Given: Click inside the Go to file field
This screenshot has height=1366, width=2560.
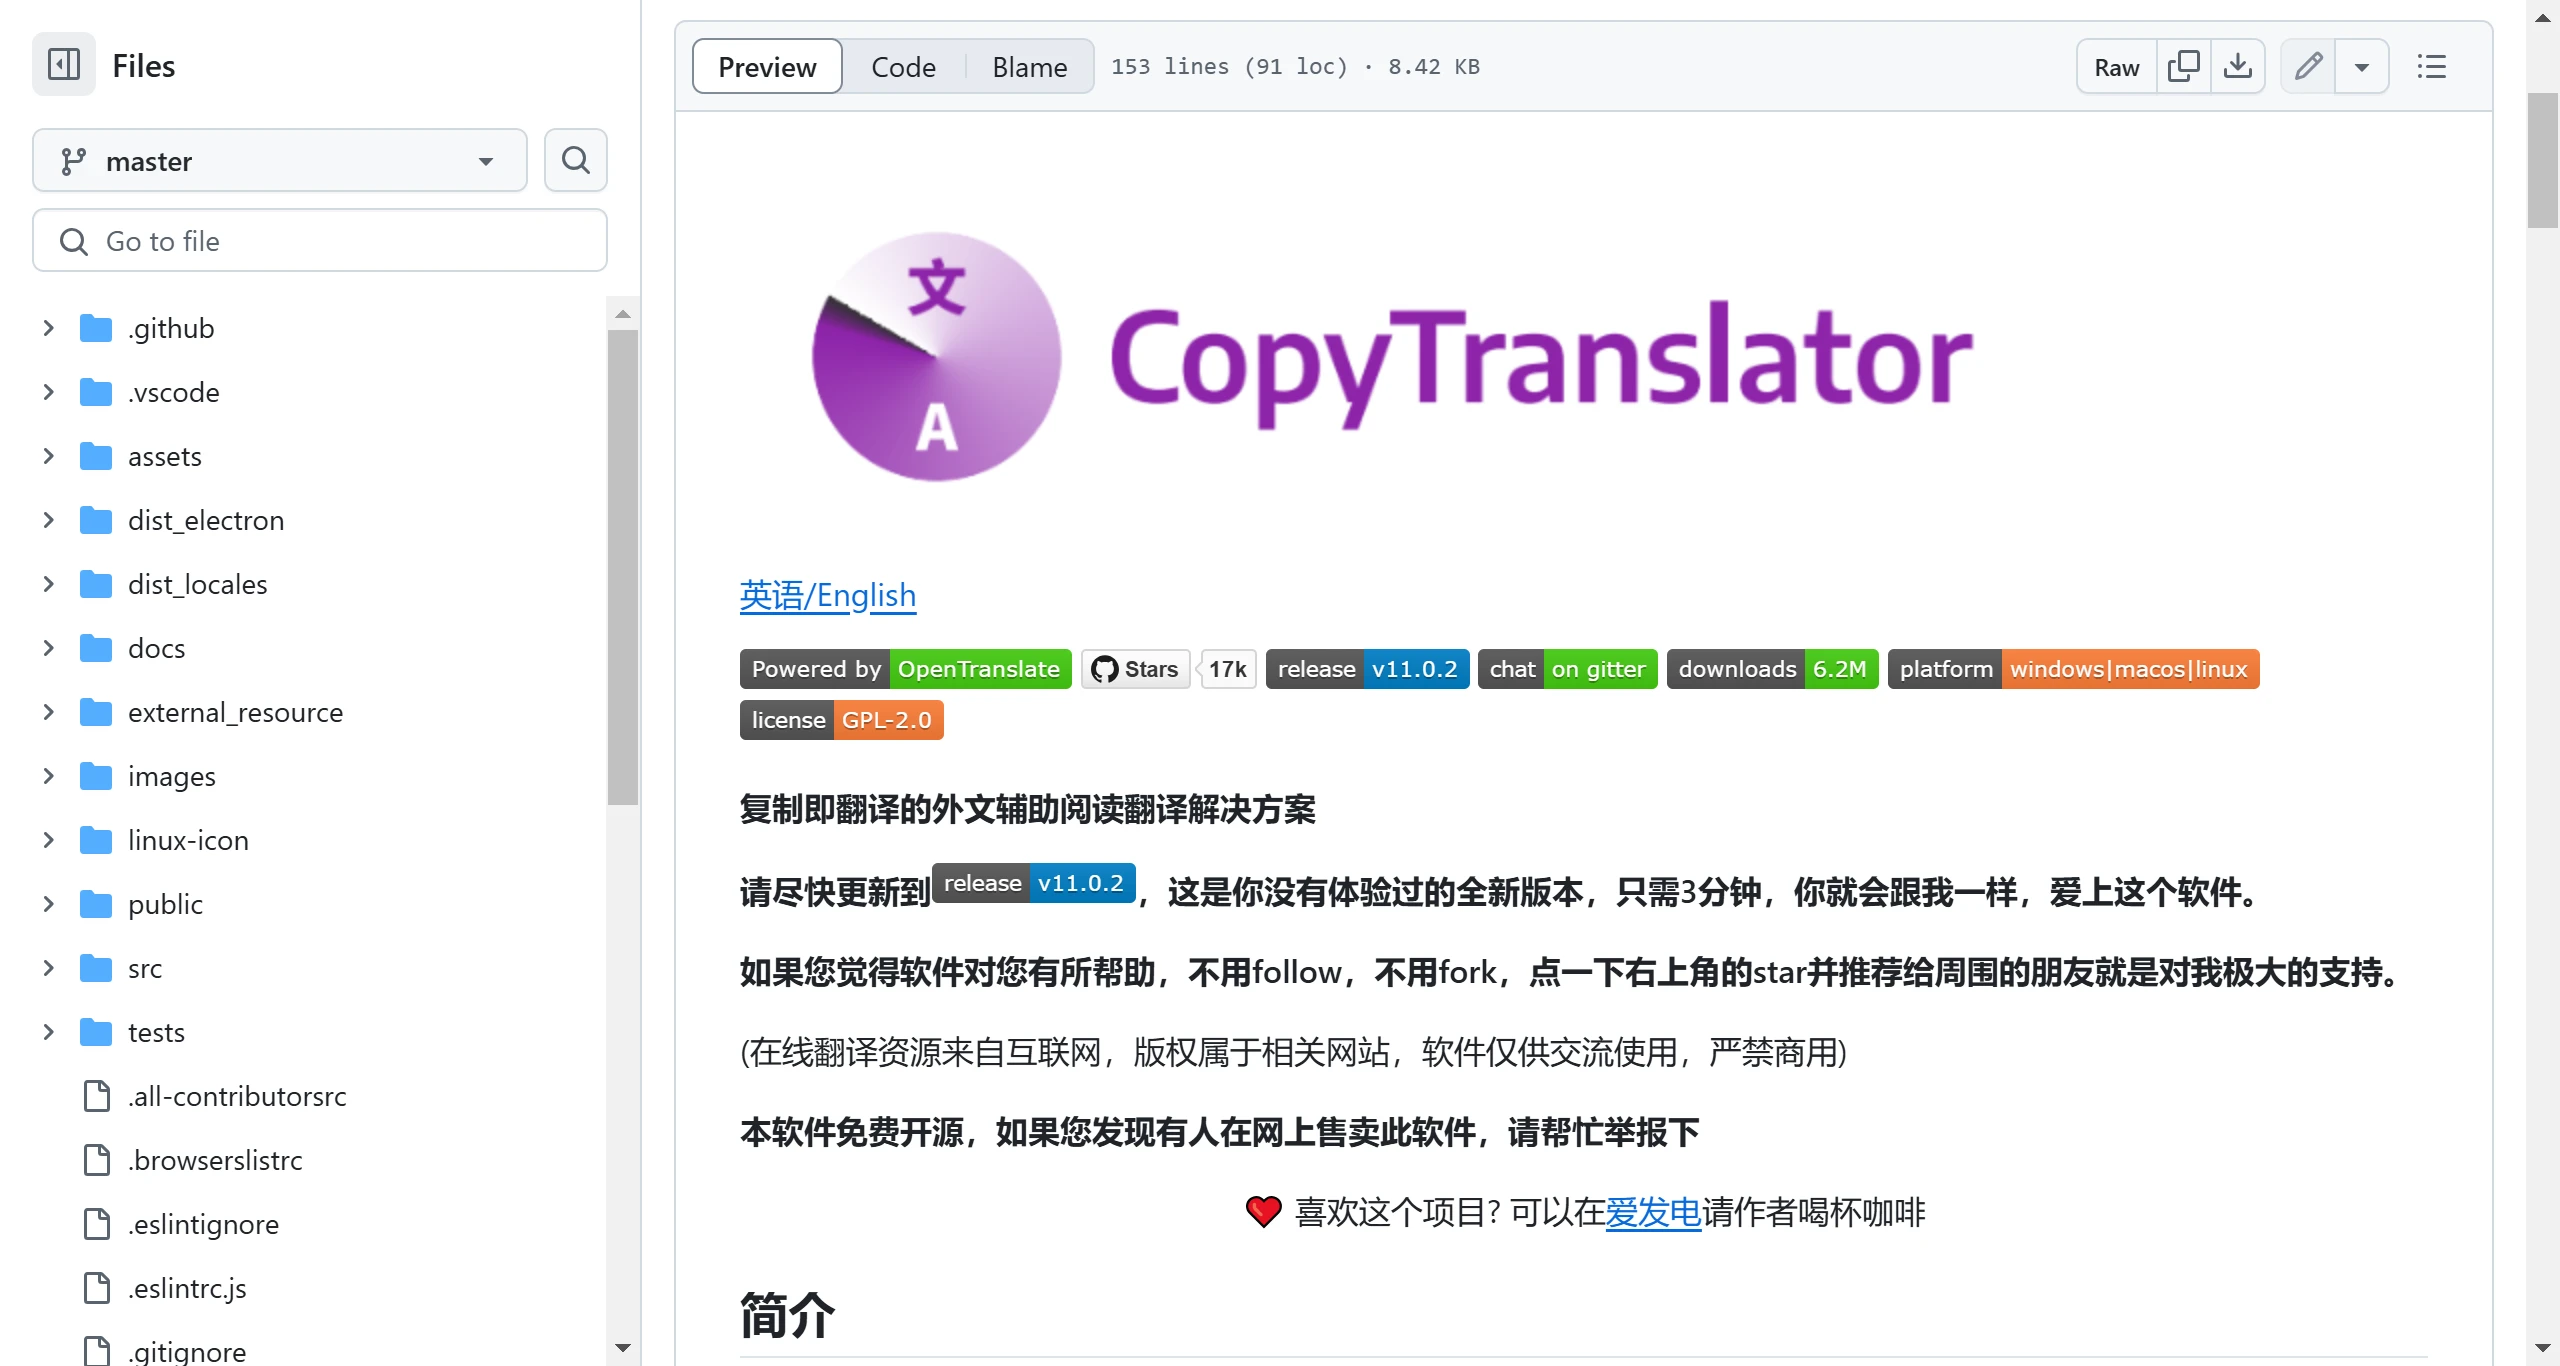Looking at the screenshot, I should pos(319,240).
